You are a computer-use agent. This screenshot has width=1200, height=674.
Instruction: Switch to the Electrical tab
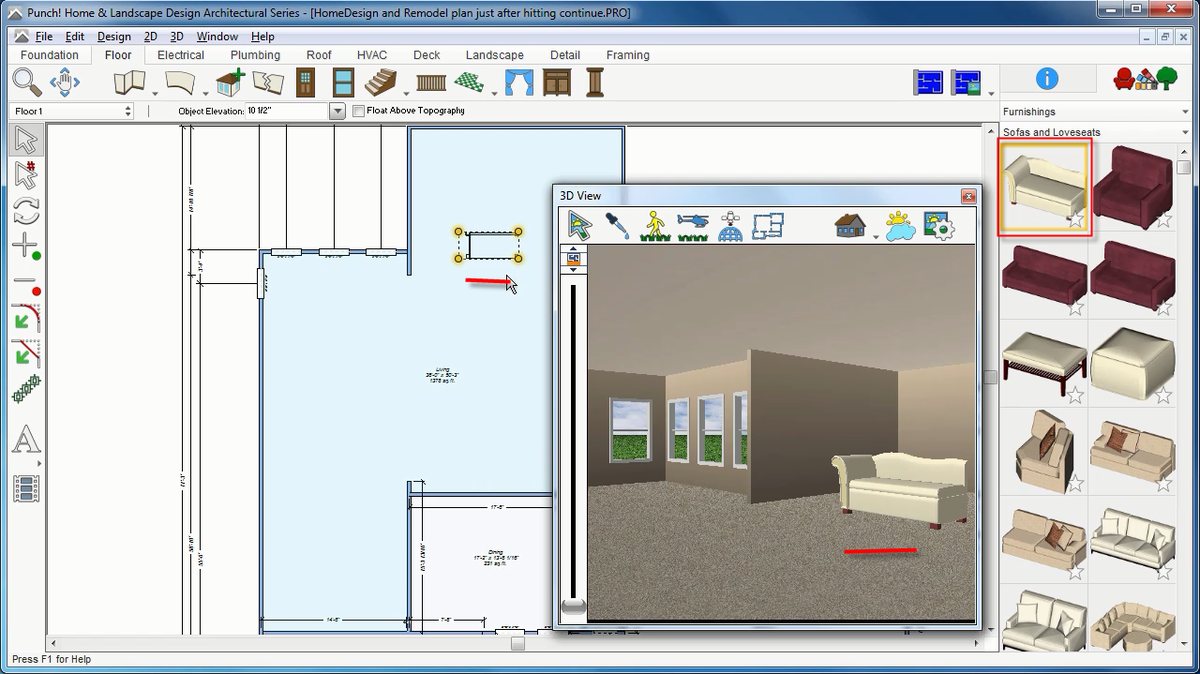[181, 55]
